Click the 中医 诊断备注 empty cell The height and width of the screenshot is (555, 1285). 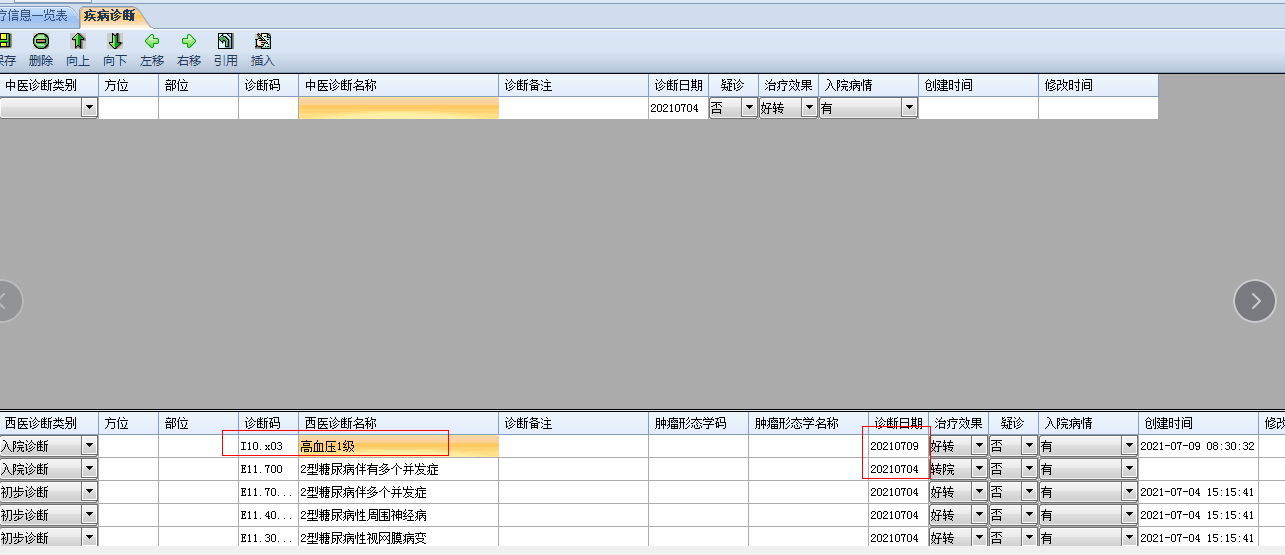(x=573, y=108)
